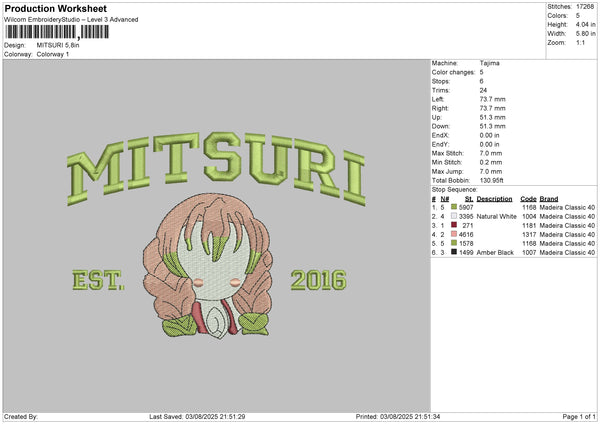The width and height of the screenshot is (600, 424).
Task: Pick the green swatch in stop row 5
Action: [454, 243]
